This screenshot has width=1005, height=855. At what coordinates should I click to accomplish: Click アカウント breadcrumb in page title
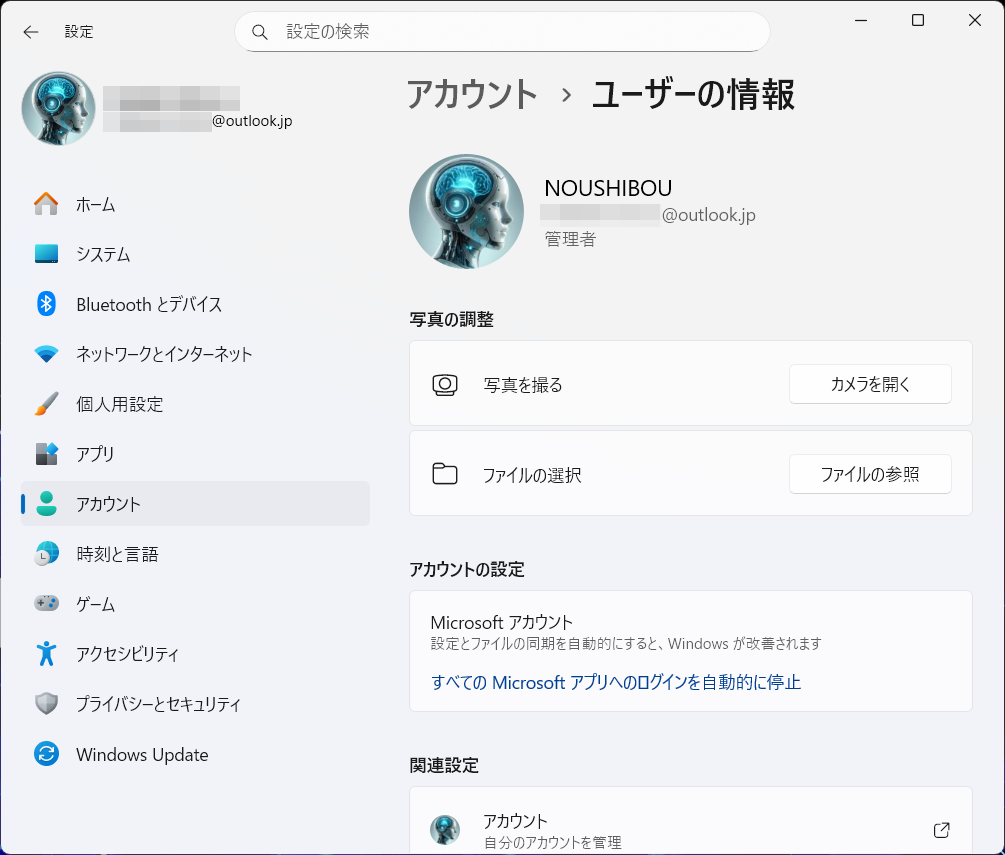[x=472, y=94]
